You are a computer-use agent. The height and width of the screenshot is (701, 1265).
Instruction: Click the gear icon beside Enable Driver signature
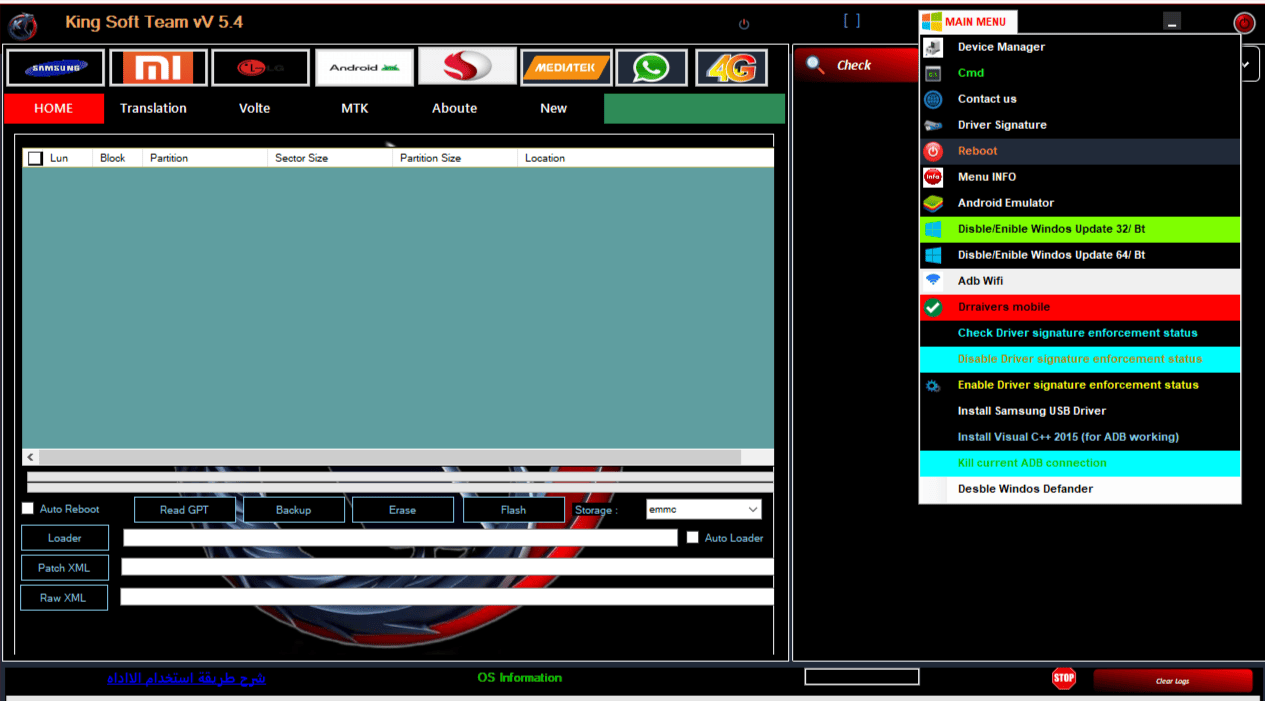pyautogui.click(x=933, y=385)
